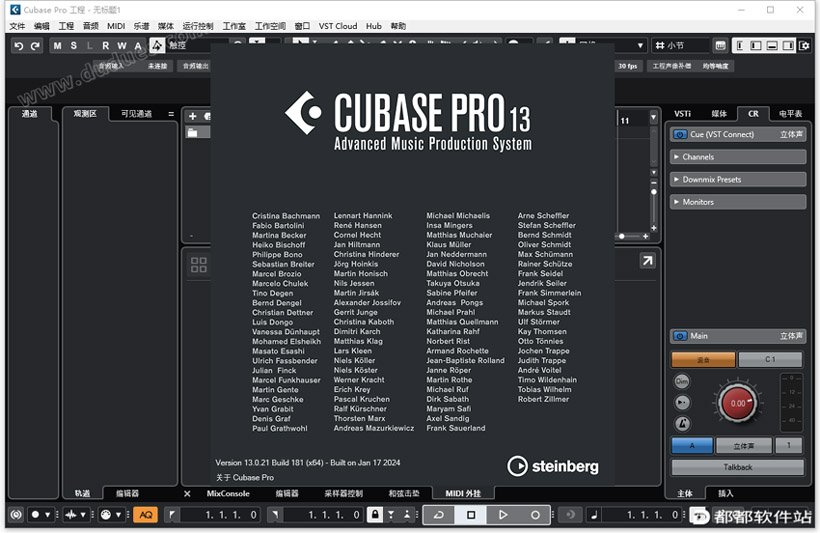Click the punch in arrow icon
820x533 pixels.
point(391,515)
